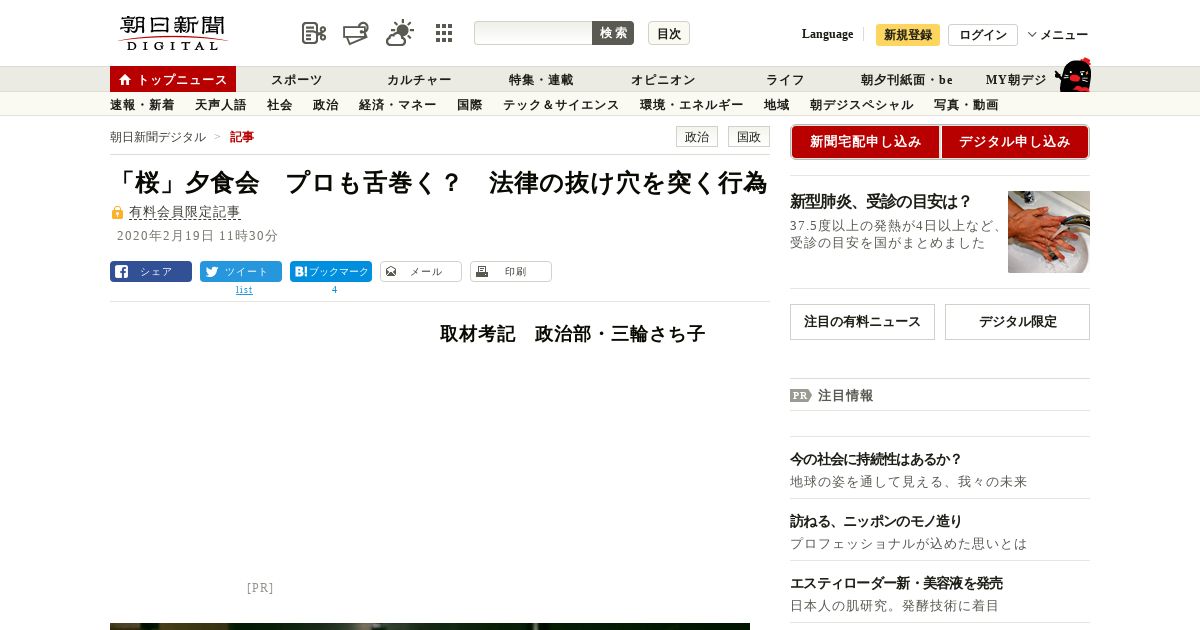This screenshot has height=630, width=1200.
Task: Follow the 朝日新聞デジタル breadcrumb link
Action: [x=158, y=137]
